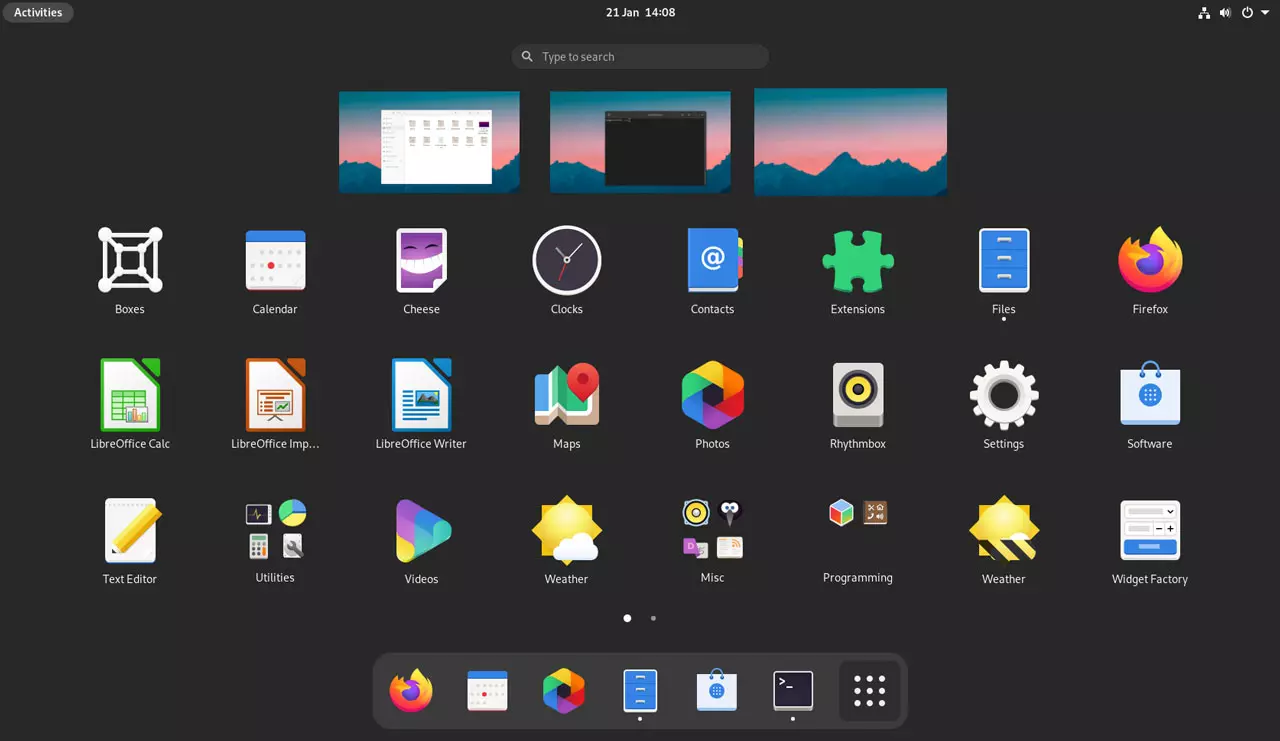The width and height of the screenshot is (1280, 741).
Task: Open the Extensions puzzle-piece app
Action: 858,261
